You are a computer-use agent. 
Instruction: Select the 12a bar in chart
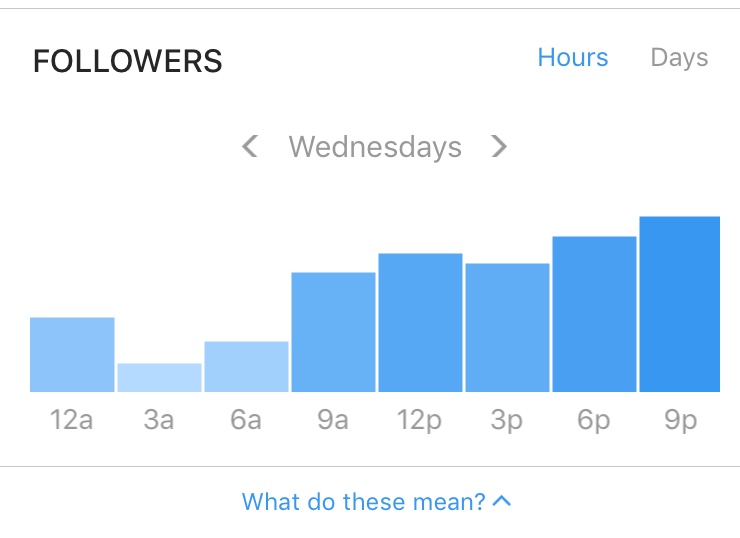click(x=72, y=354)
